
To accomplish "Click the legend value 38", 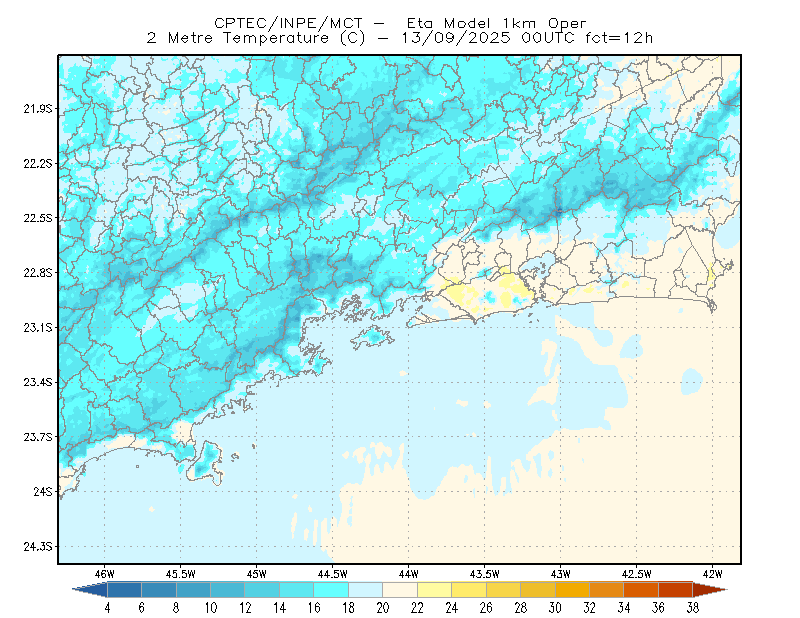I will click(693, 608).
